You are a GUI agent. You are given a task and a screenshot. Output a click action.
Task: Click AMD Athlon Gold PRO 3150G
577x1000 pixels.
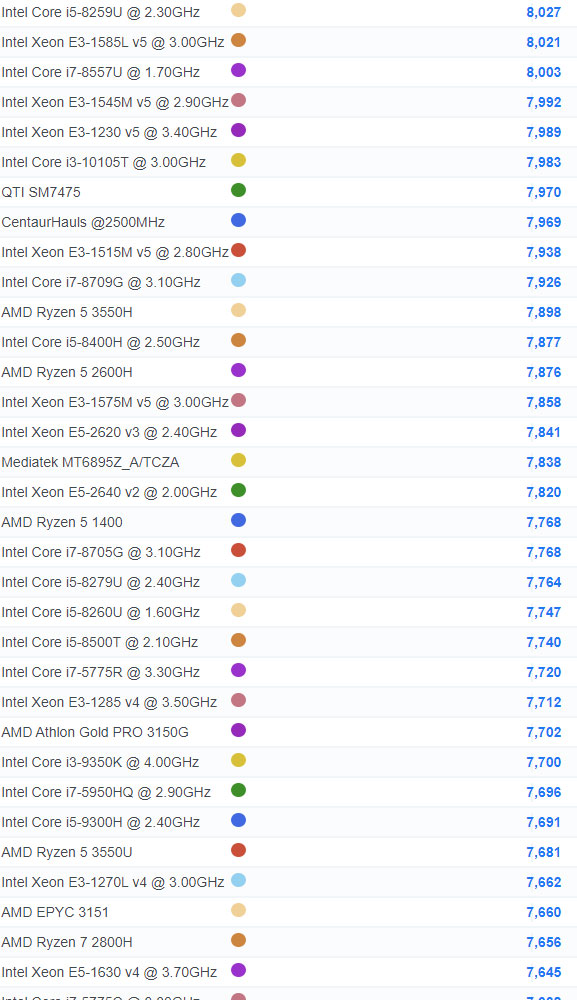point(95,732)
